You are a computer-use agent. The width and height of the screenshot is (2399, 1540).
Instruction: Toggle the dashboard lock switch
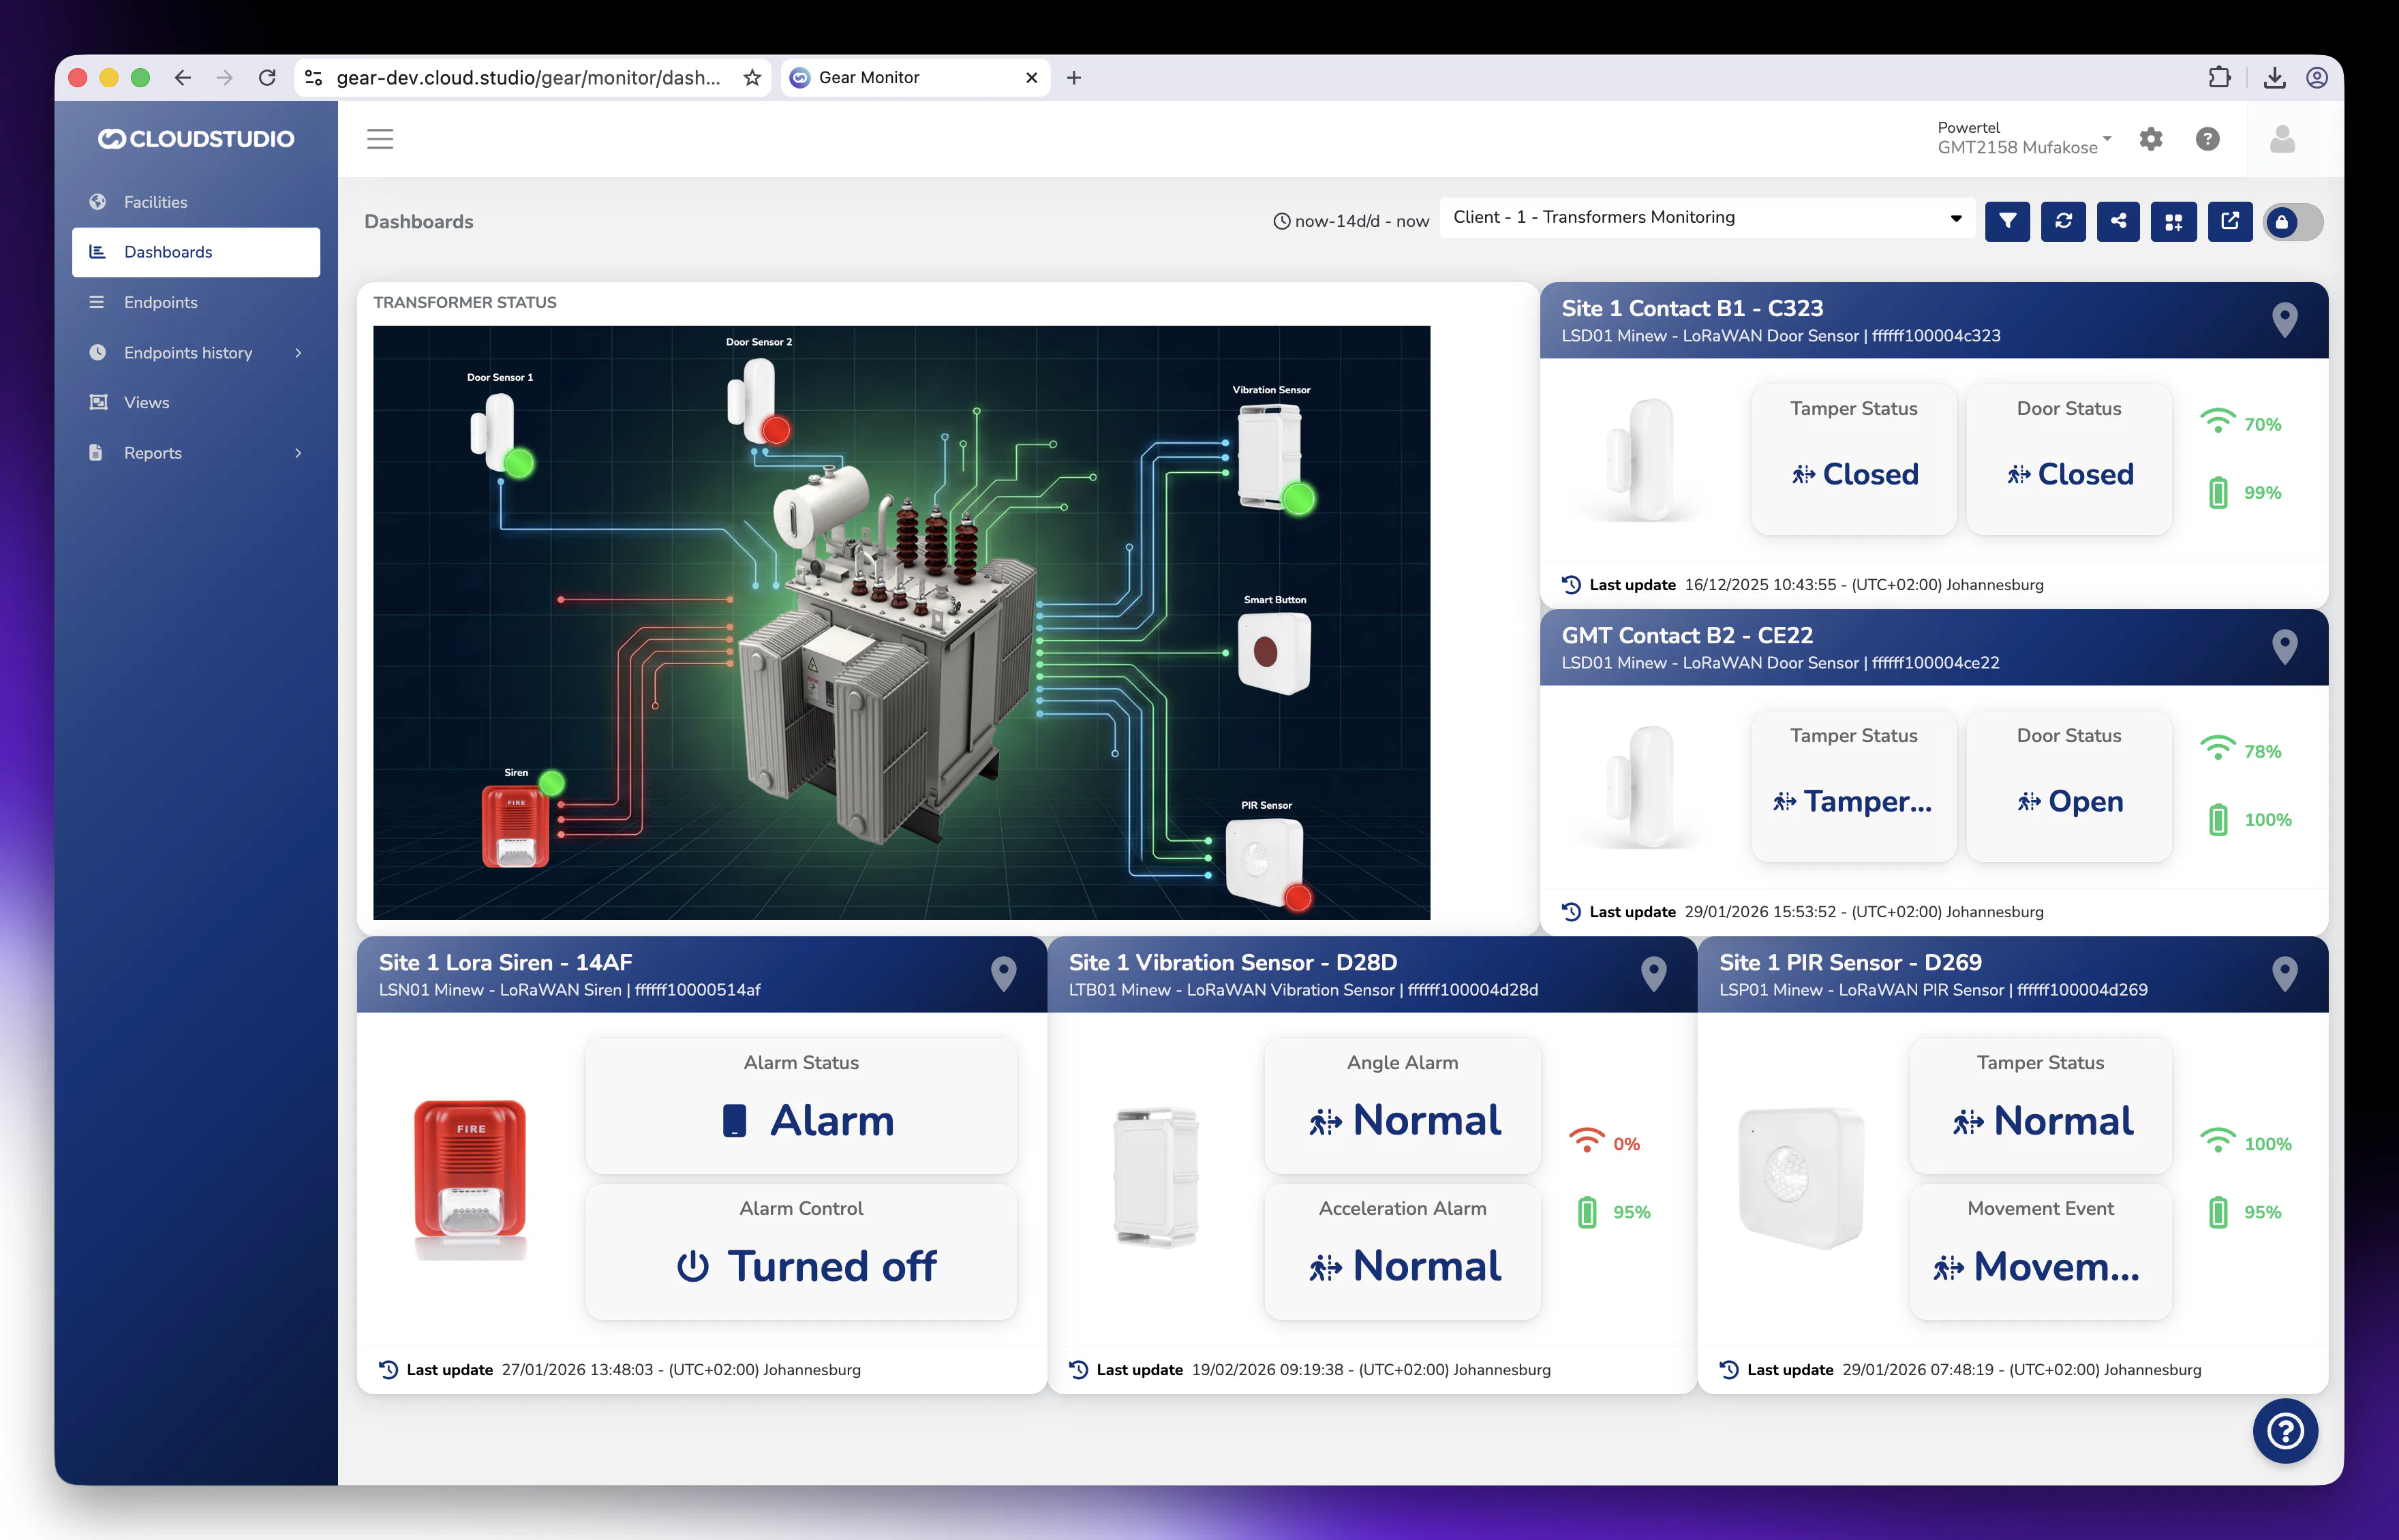tap(2293, 222)
